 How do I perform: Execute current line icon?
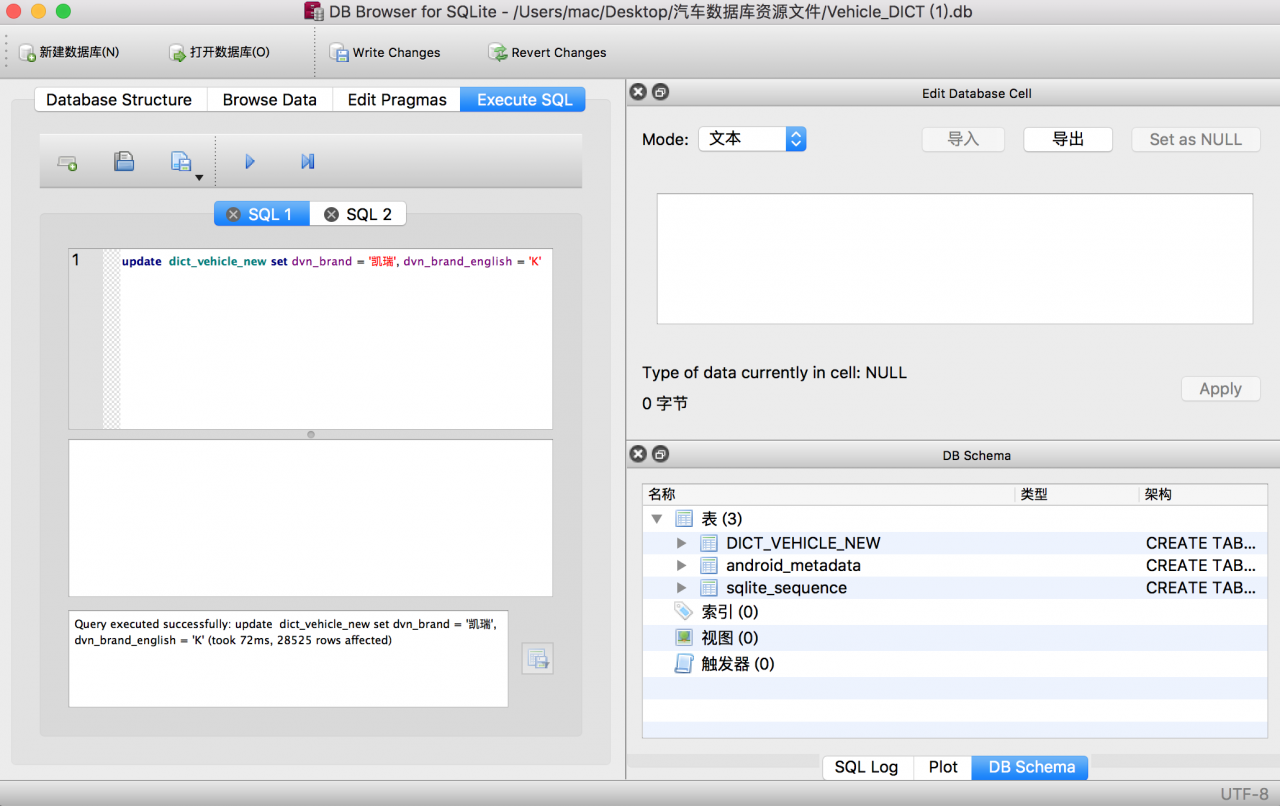click(307, 161)
